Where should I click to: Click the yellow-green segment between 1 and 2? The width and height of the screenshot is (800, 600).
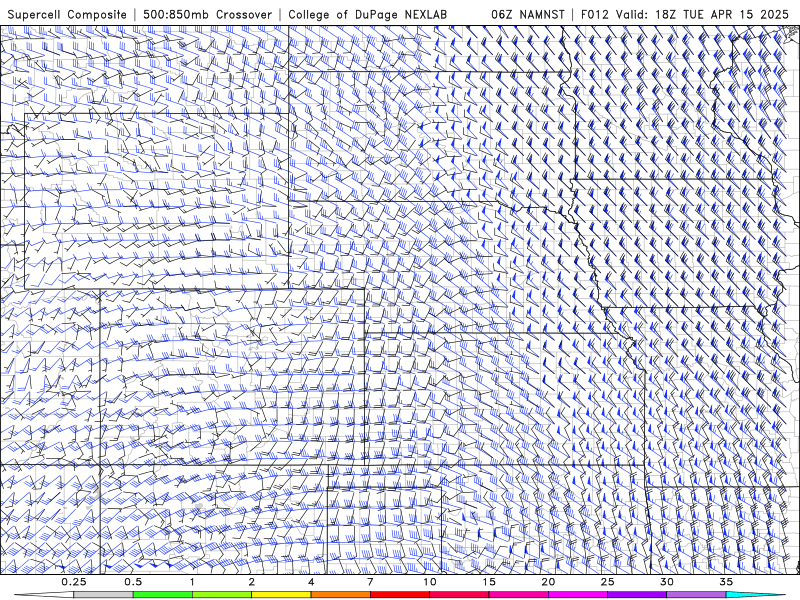[x=222, y=595]
